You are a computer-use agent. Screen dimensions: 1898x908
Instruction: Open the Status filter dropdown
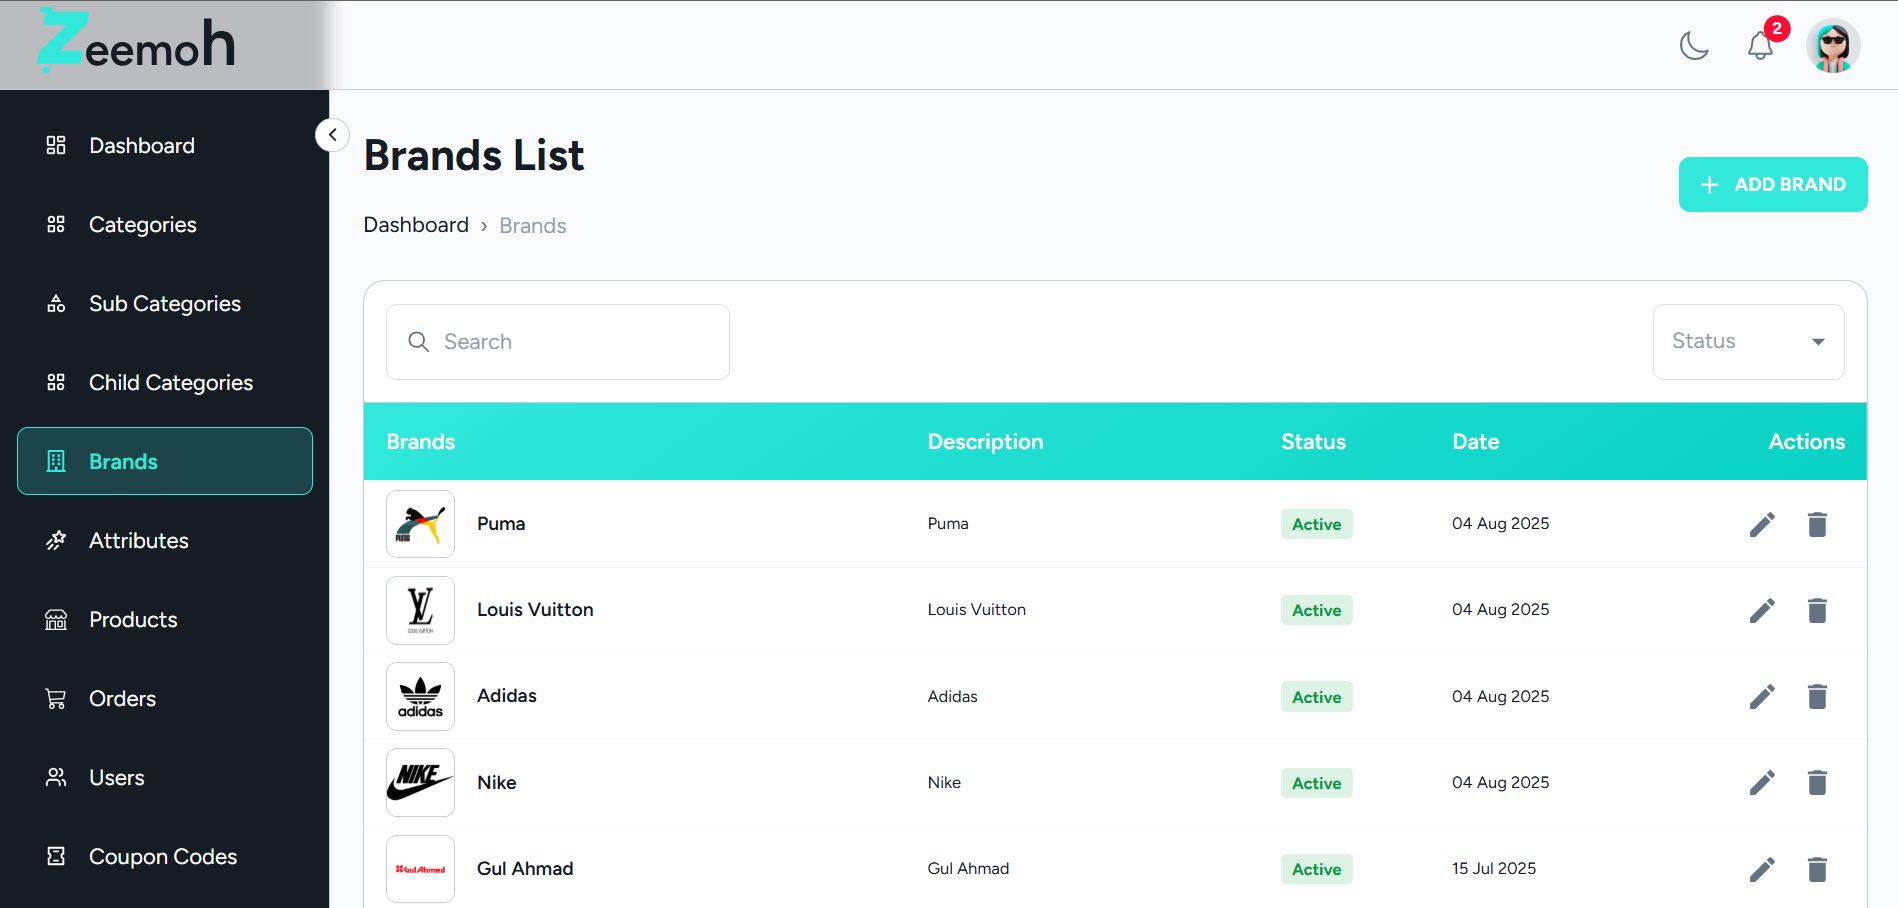click(1747, 342)
